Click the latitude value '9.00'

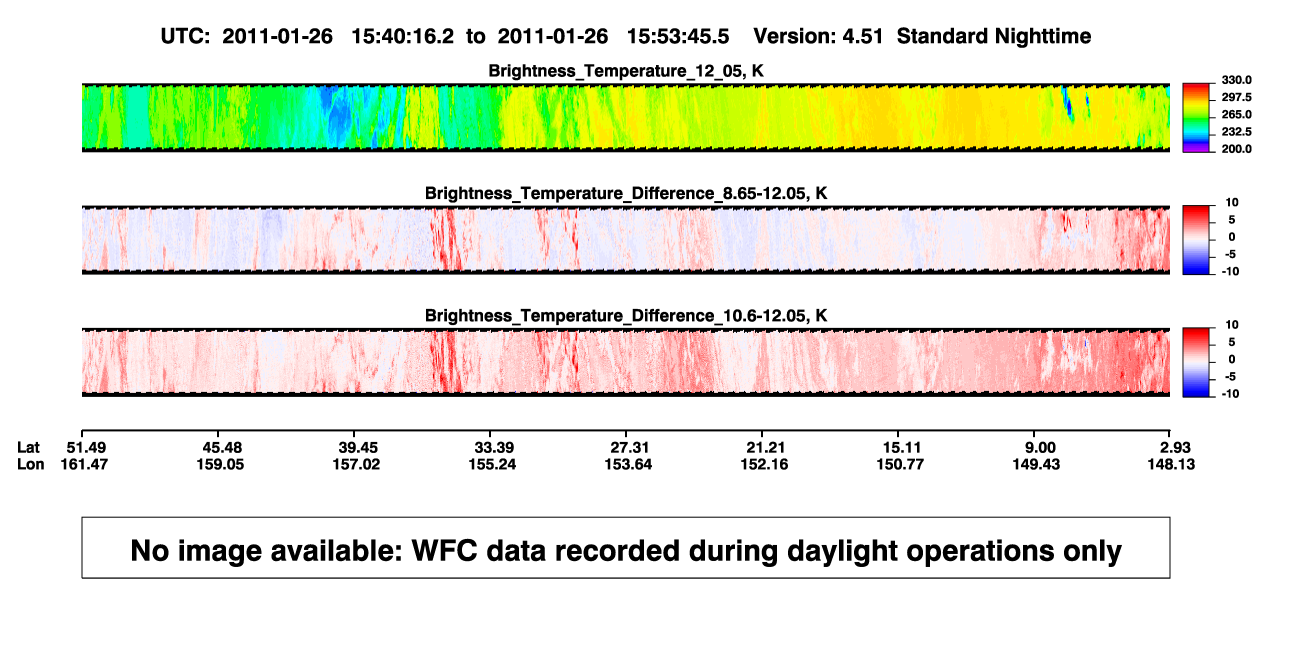[1040, 446]
